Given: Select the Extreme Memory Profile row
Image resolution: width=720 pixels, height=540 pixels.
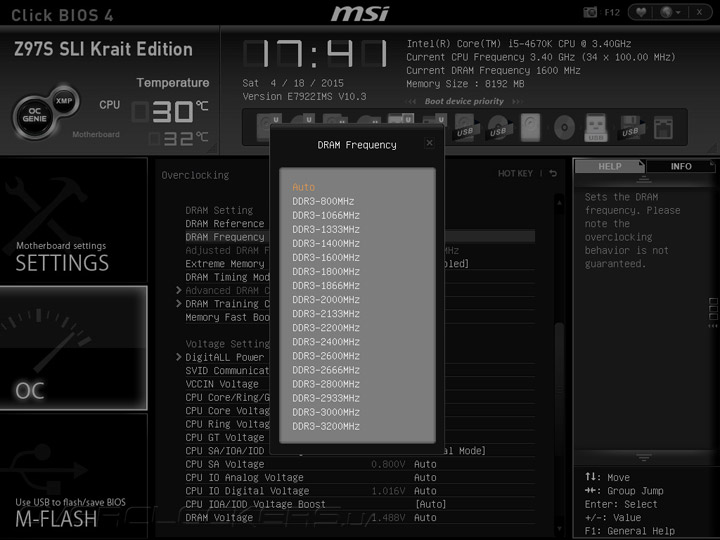Looking at the screenshot, I should tap(225, 264).
